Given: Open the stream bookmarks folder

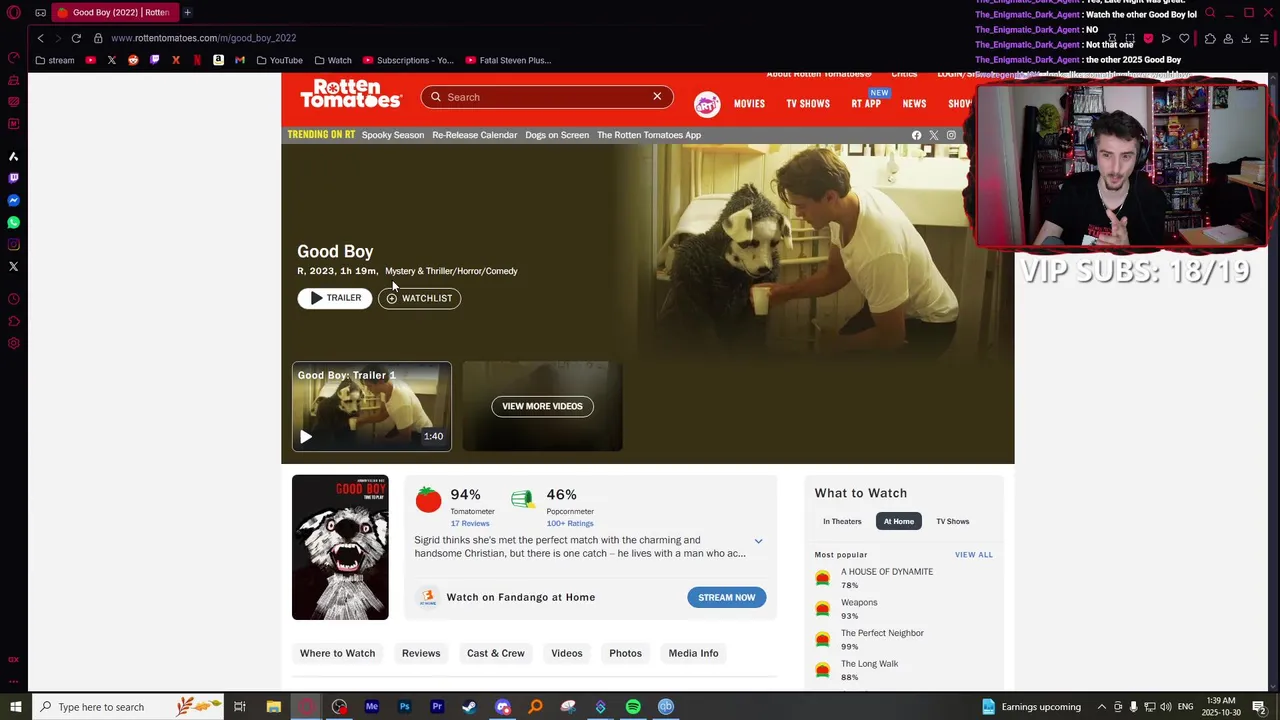Looking at the screenshot, I should point(54,60).
